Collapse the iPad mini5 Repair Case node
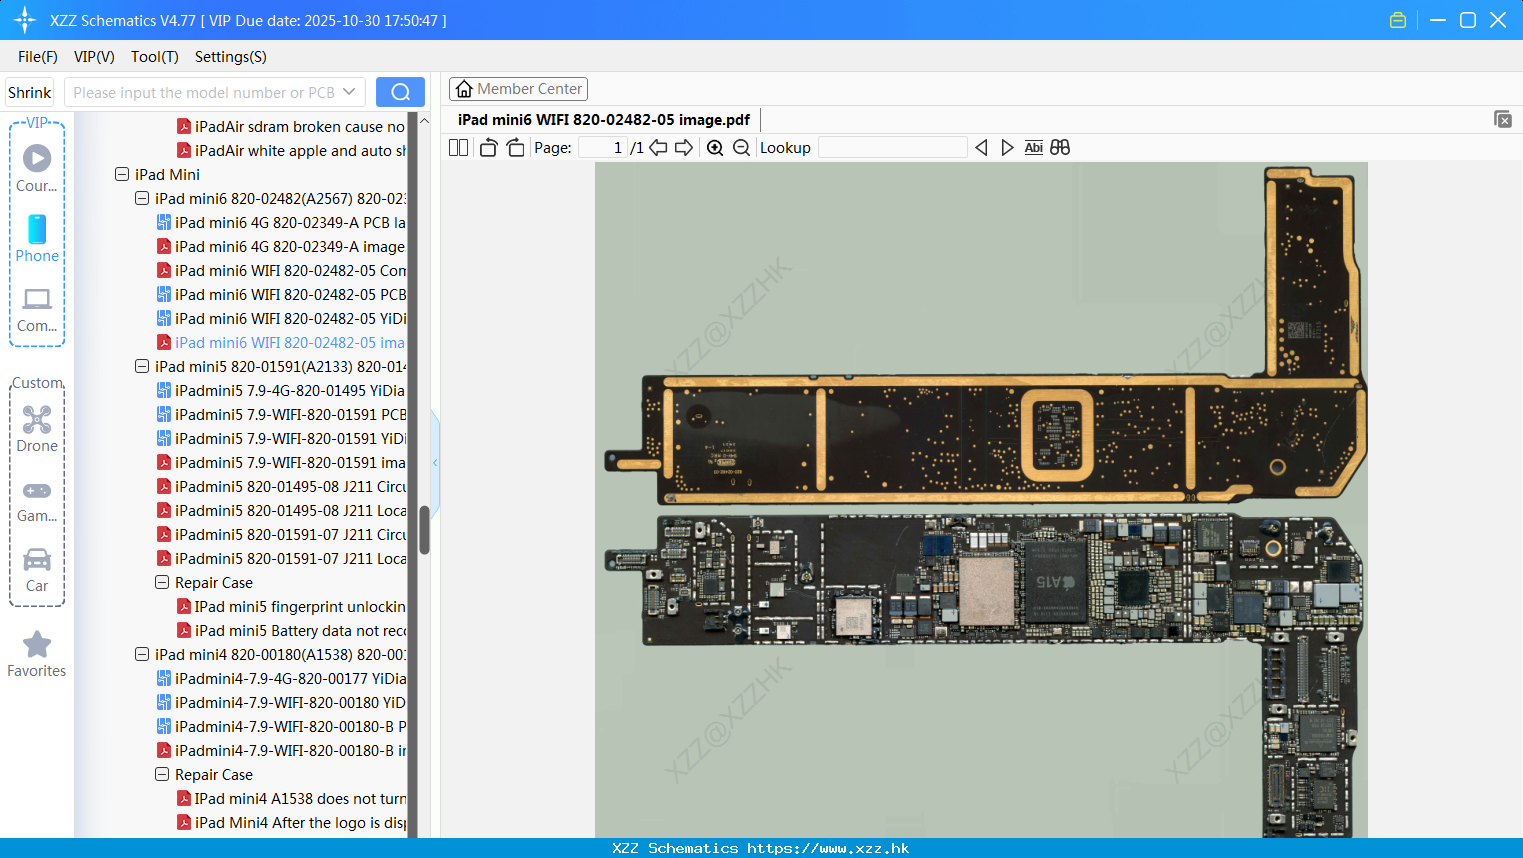 162,582
